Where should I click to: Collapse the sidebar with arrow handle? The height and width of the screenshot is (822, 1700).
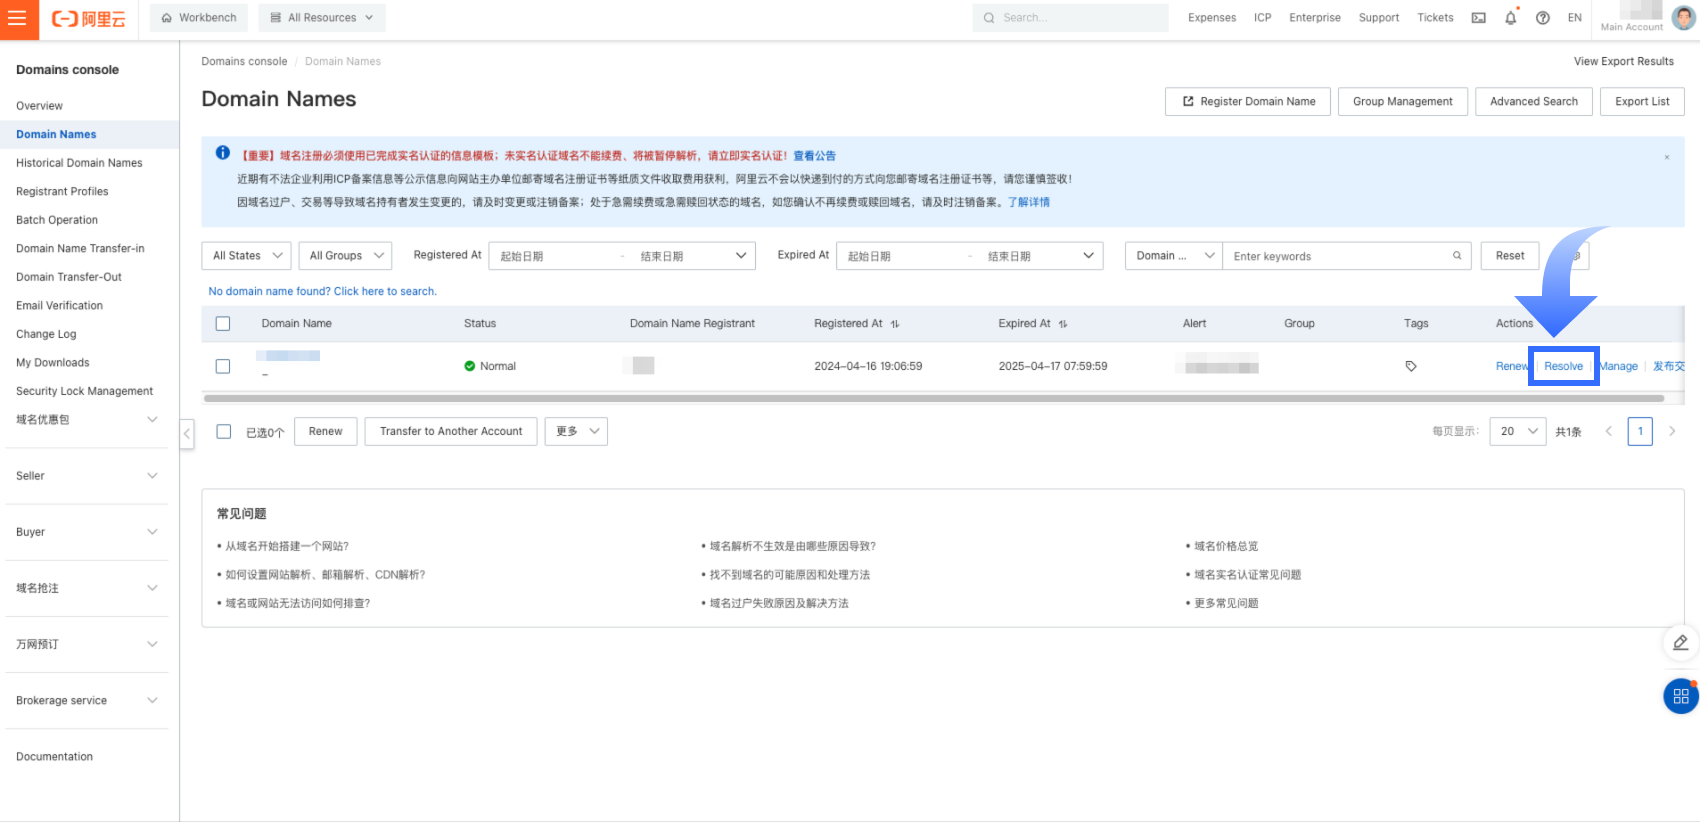(x=187, y=434)
